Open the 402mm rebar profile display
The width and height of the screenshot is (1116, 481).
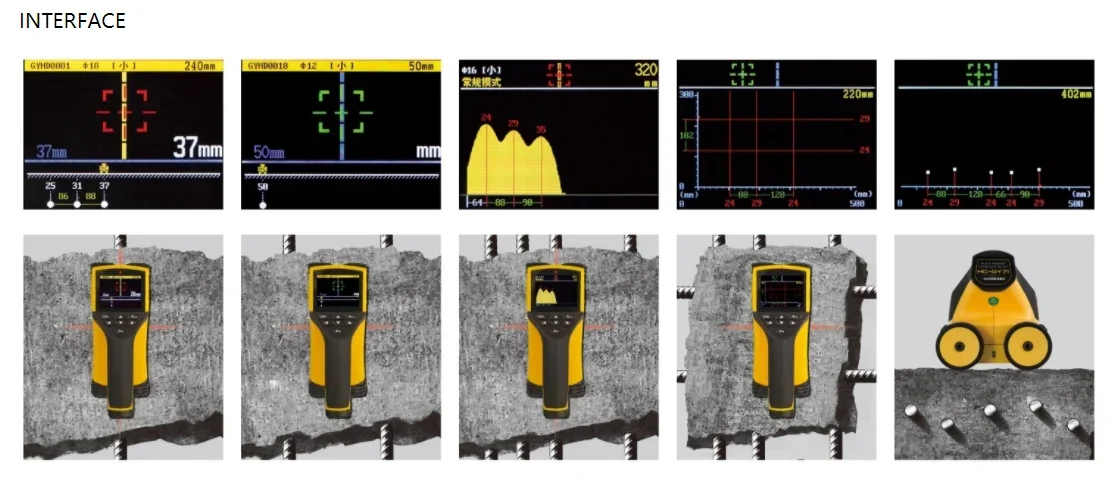coord(994,134)
